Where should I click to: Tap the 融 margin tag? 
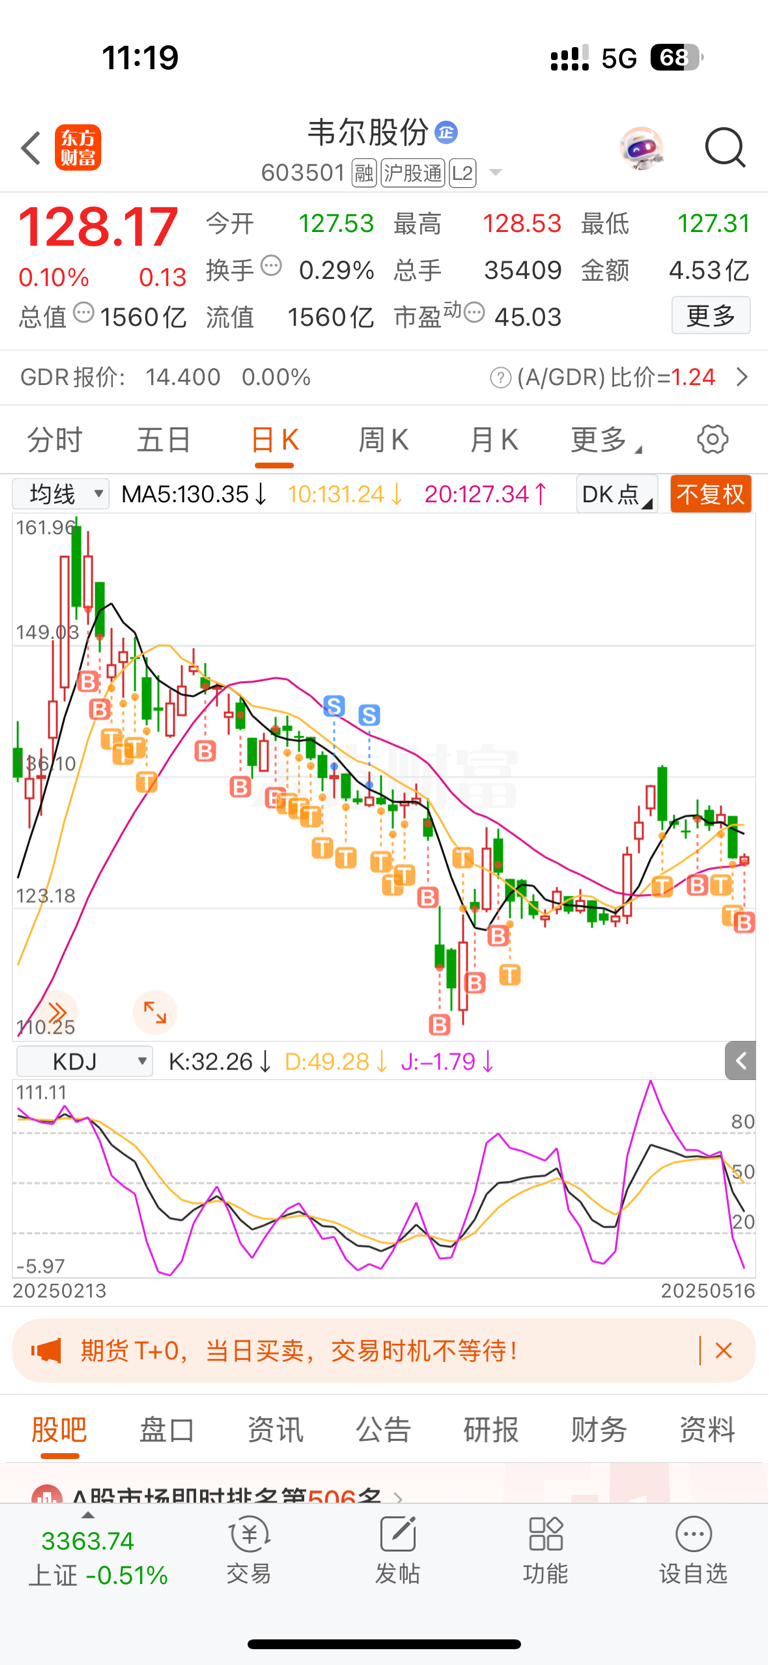click(364, 173)
